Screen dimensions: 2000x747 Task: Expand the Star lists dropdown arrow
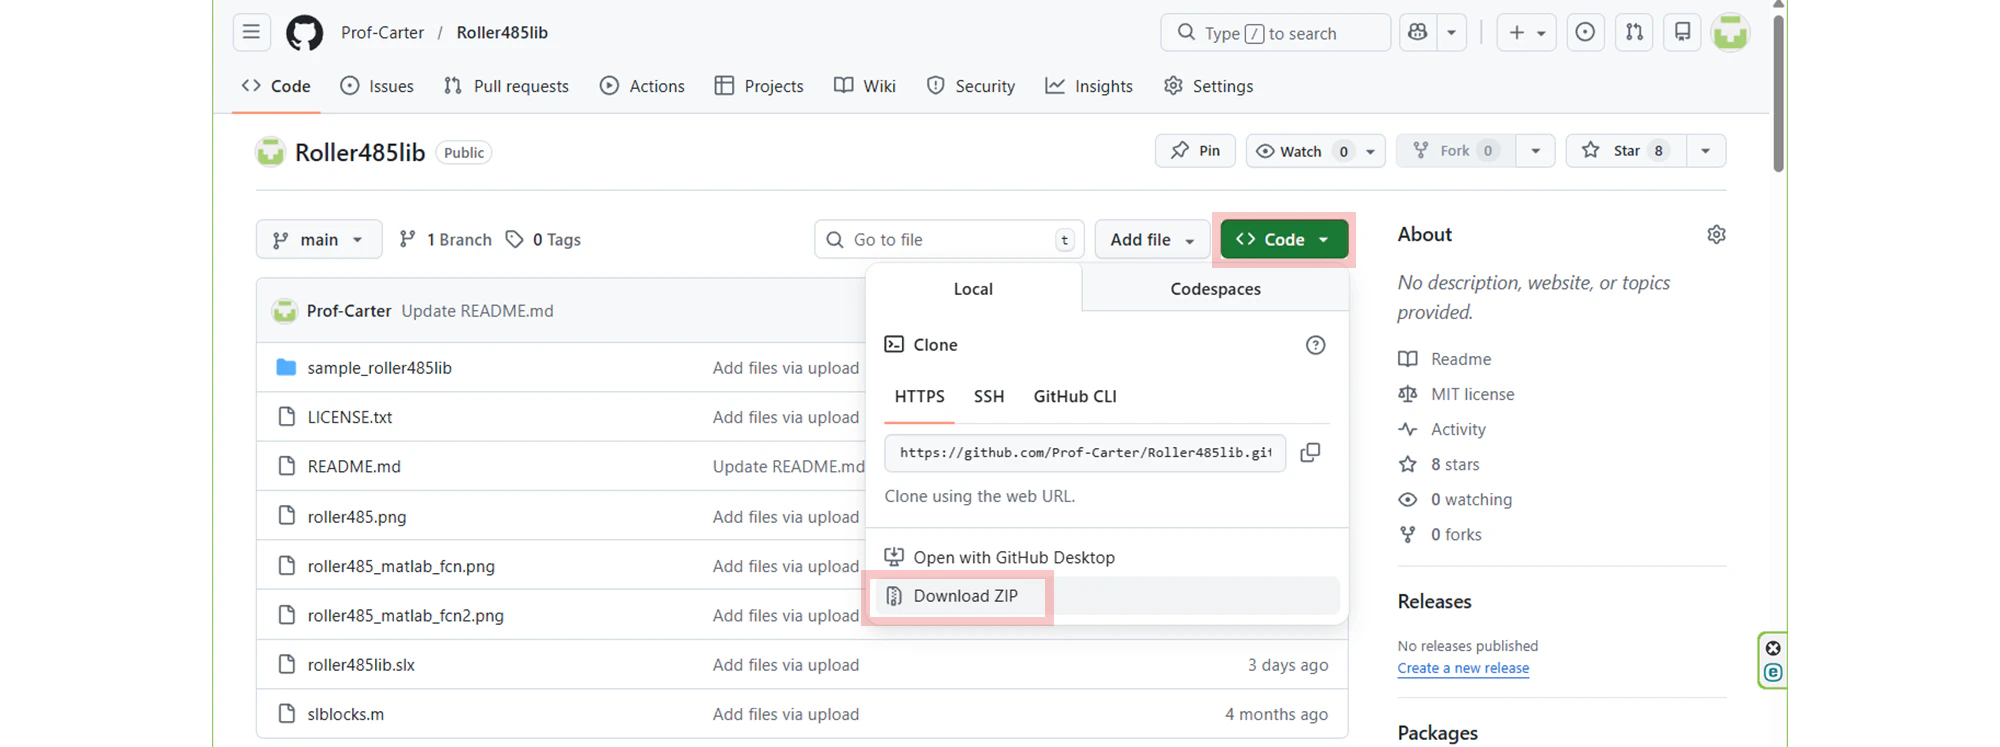click(x=1706, y=151)
